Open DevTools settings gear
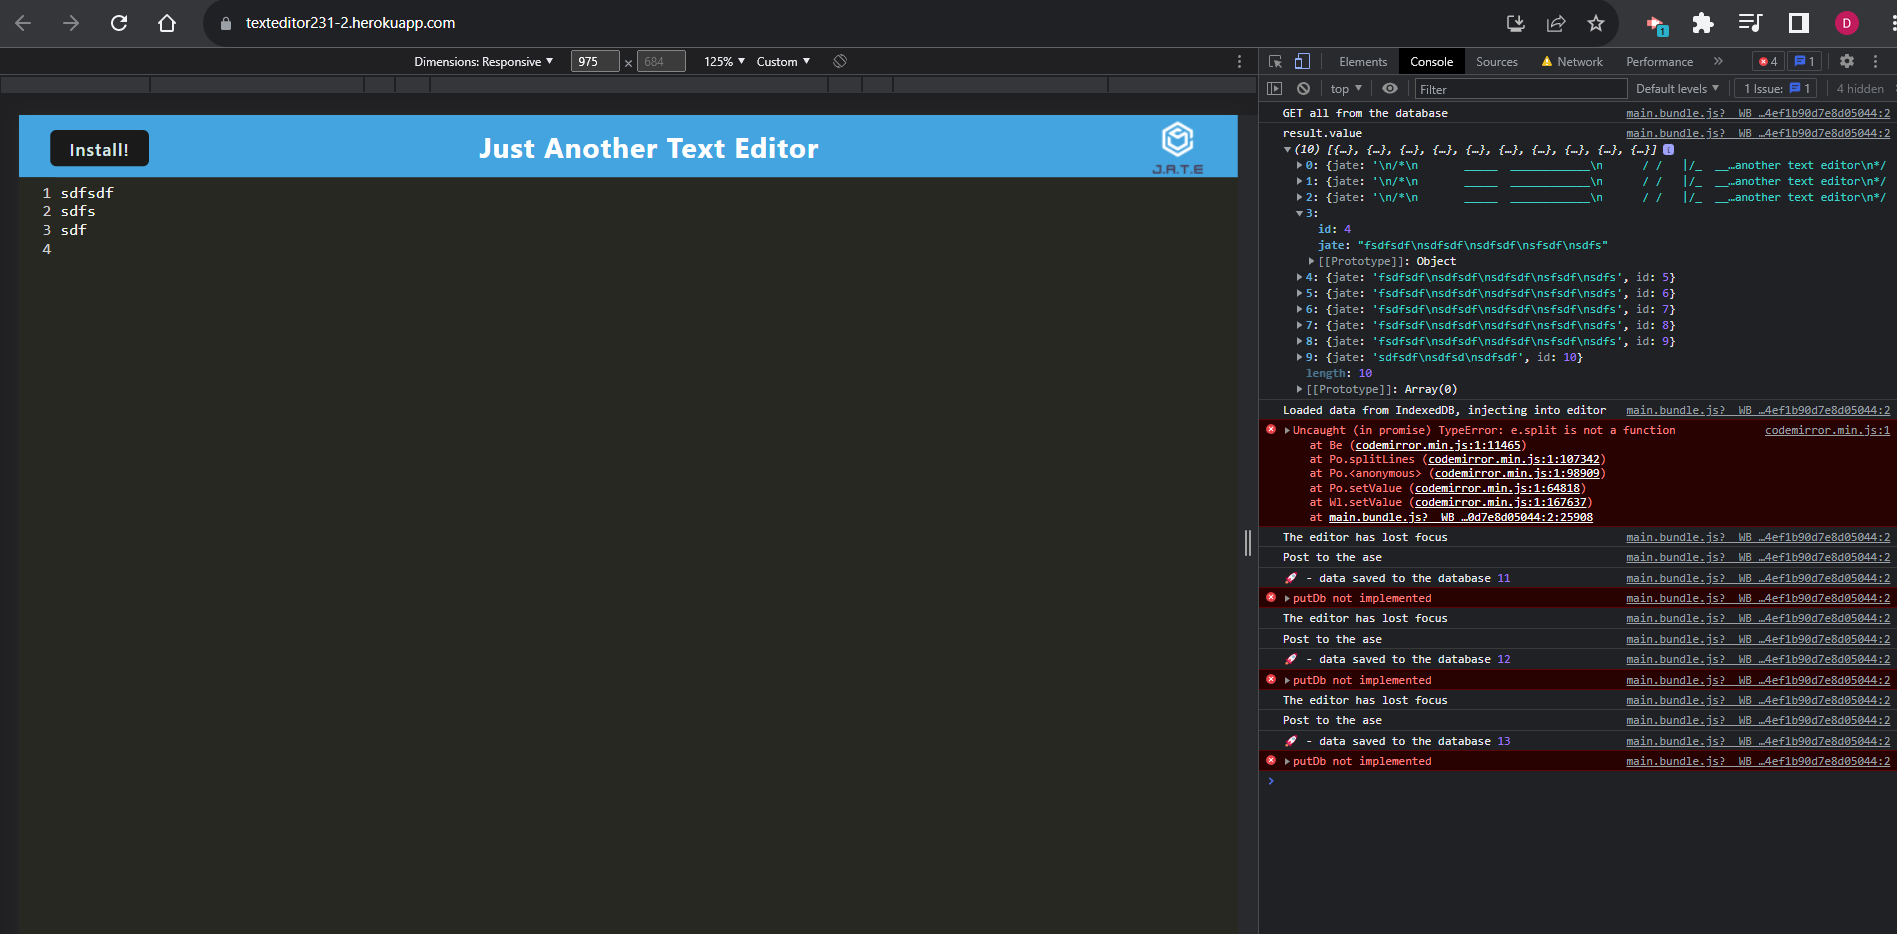Viewport: 1897px width, 934px height. pos(1846,61)
